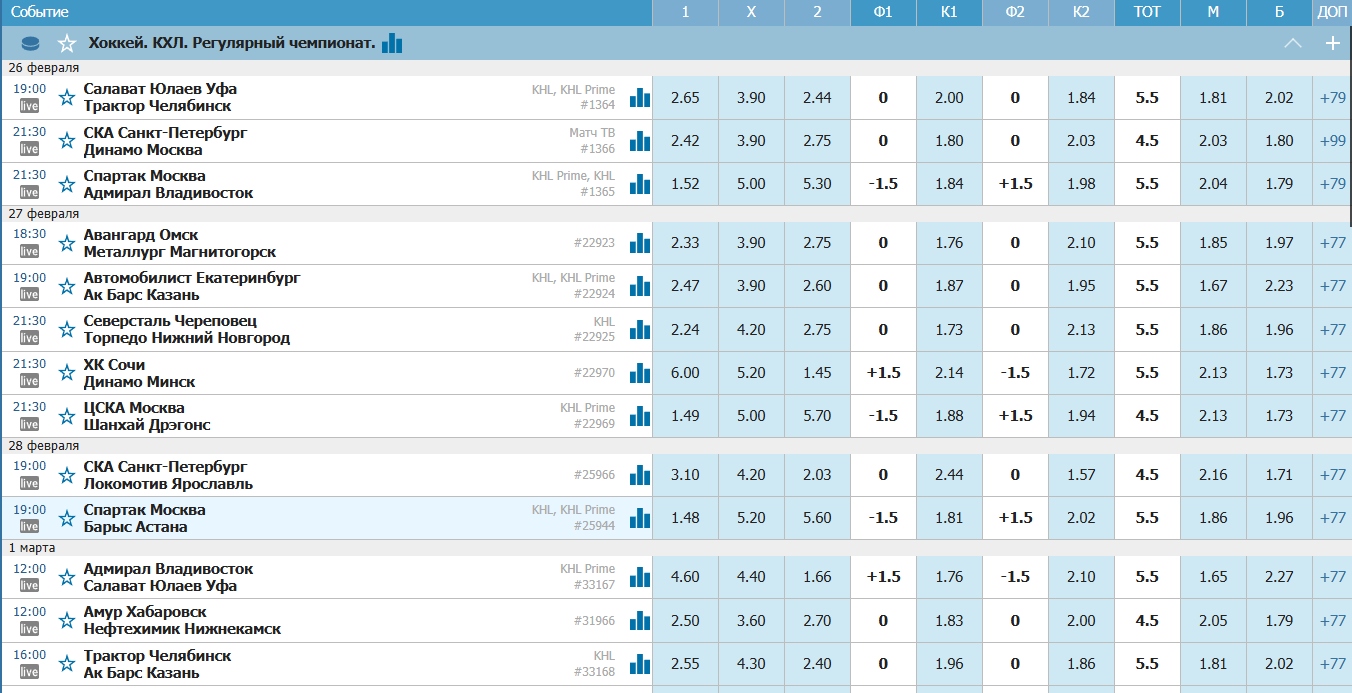Pick over 5.5 total at 2.27 for Адмирал
The width and height of the screenshot is (1352, 693).
[x=1279, y=577]
